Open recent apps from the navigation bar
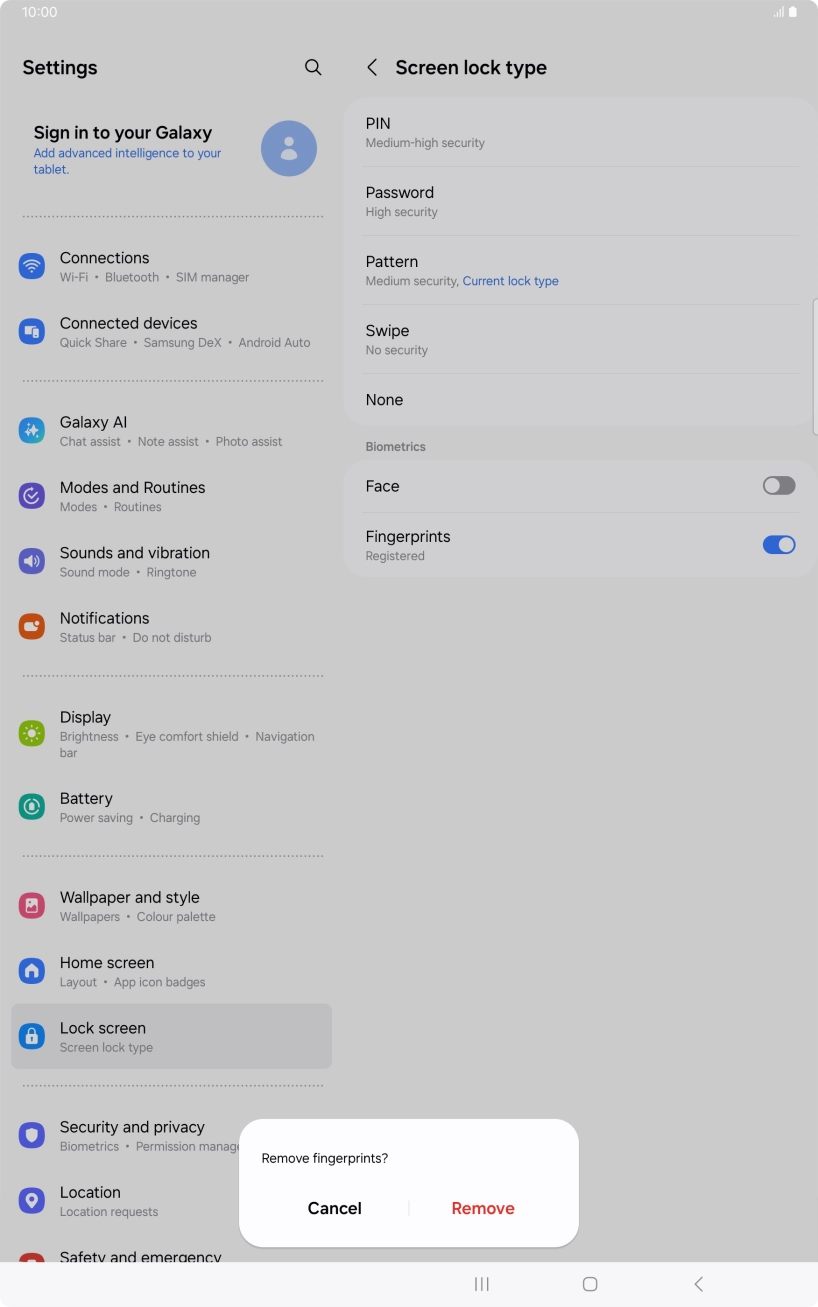The height and width of the screenshot is (1307, 818). click(482, 1284)
